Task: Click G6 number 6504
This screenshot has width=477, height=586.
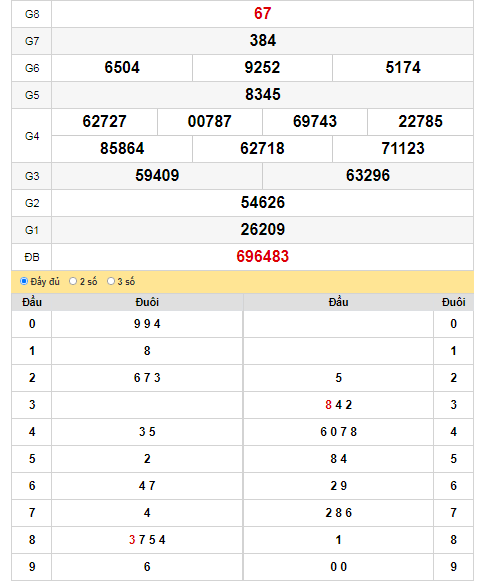Action: click(x=122, y=68)
